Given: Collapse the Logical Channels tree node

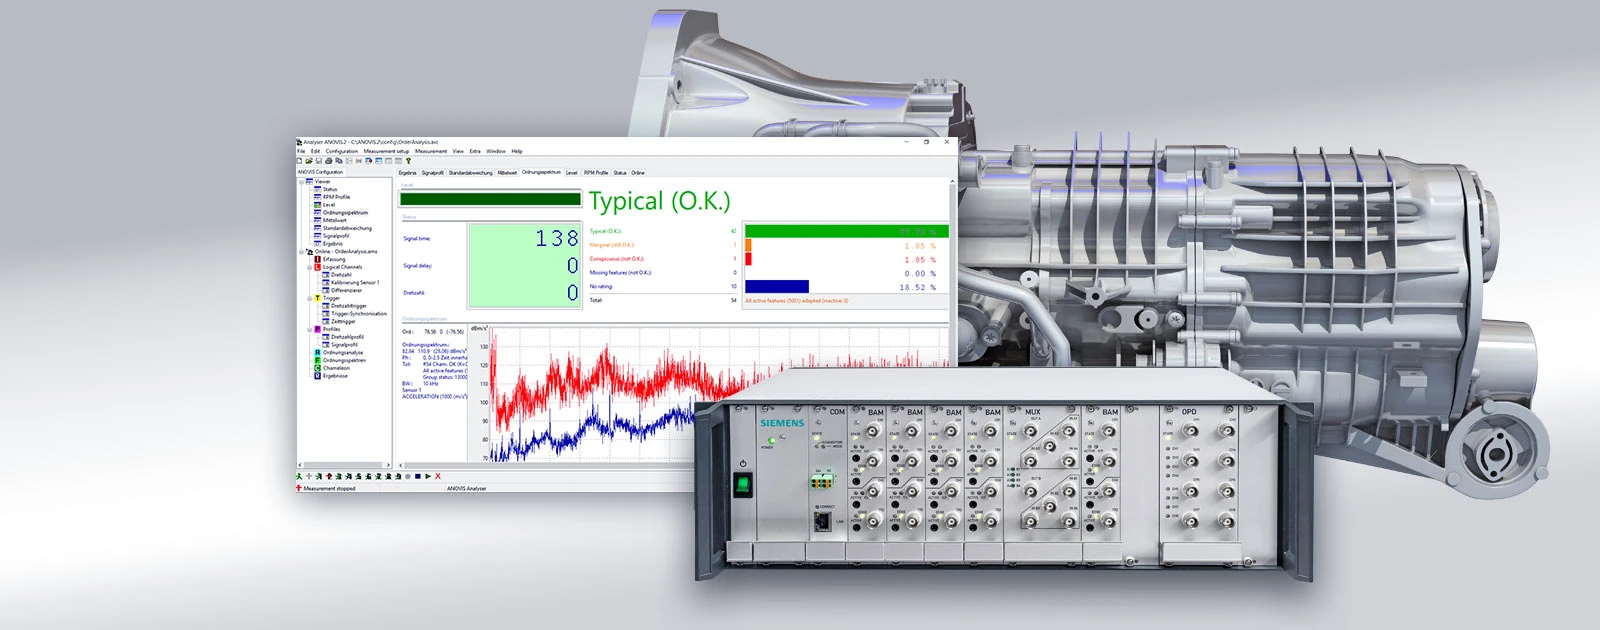Looking at the screenshot, I should tap(309, 267).
